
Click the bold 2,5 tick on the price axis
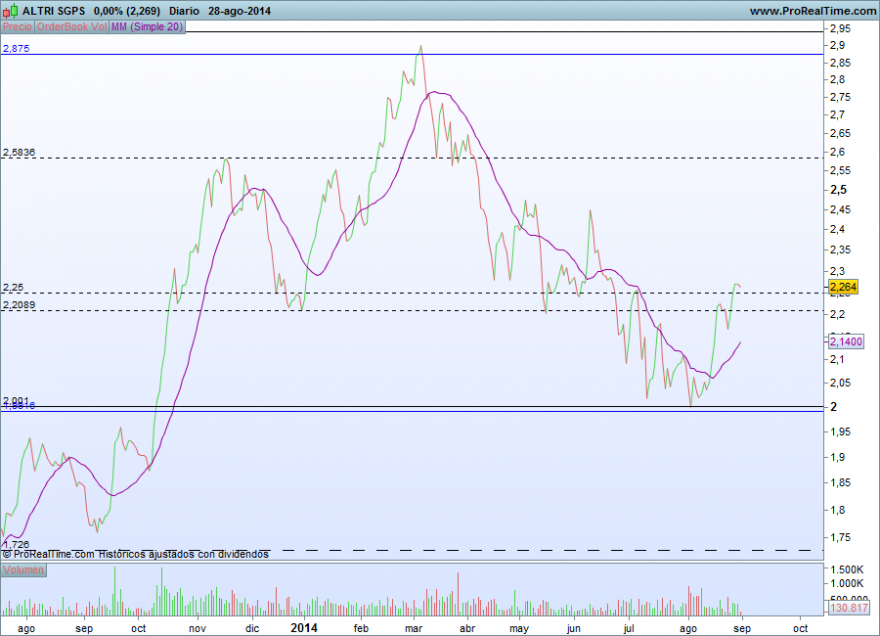pos(838,190)
